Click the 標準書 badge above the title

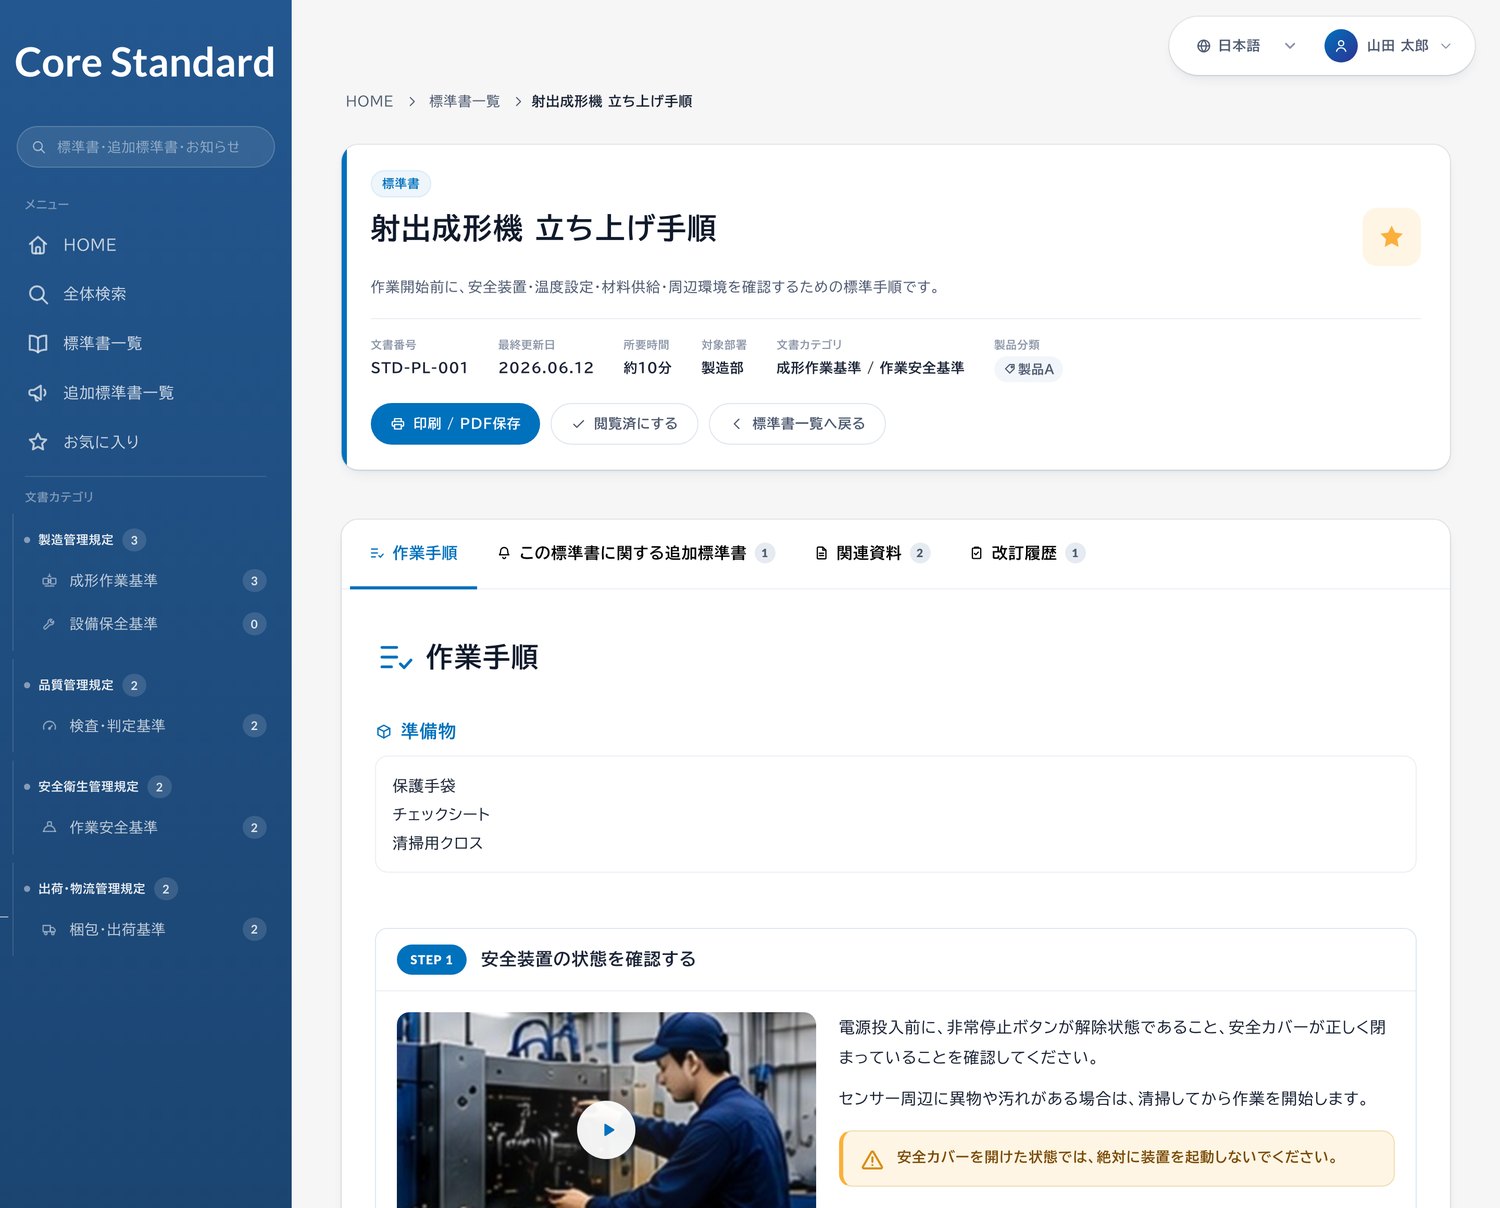(x=401, y=184)
